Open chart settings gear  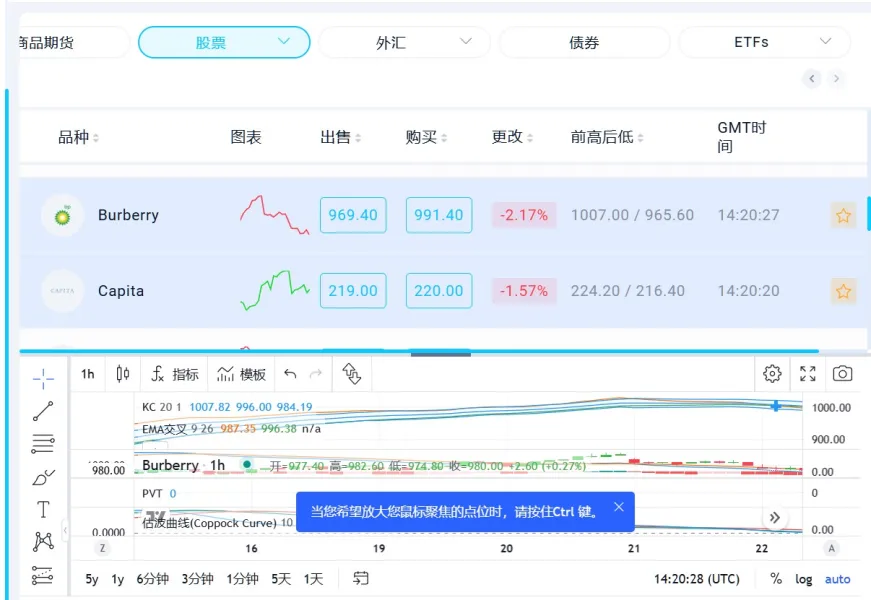pyautogui.click(x=772, y=374)
